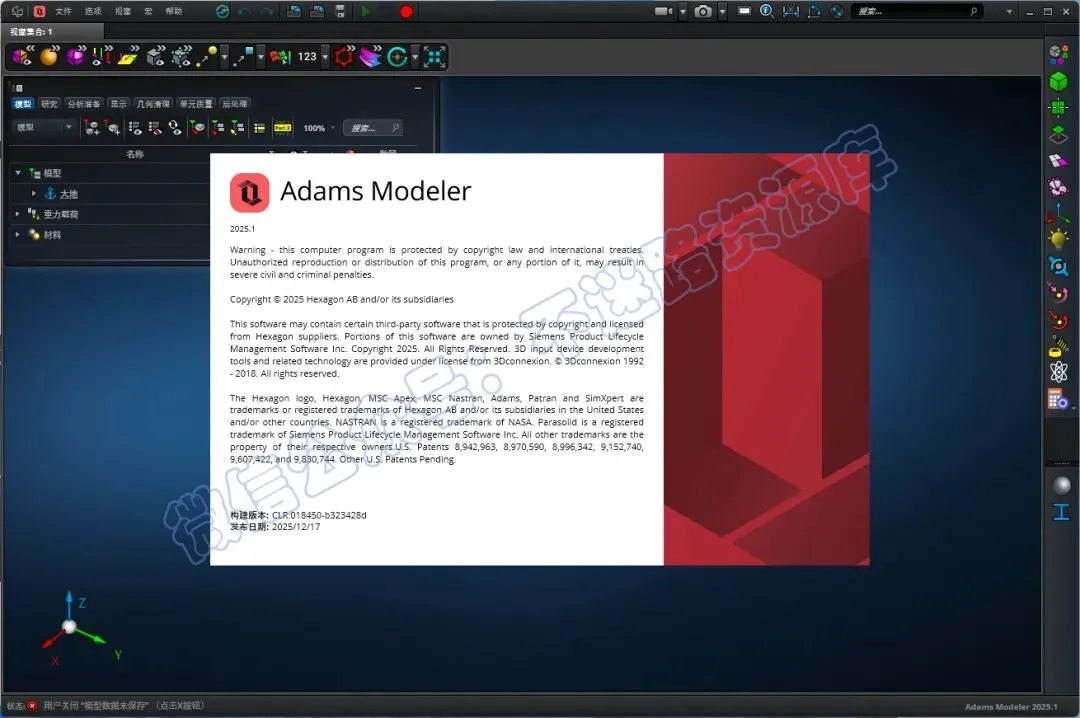Image resolution: width=1080 pixels, height=718 pixels.
Task: Click the angle measure icon in top bar
Action: tap(813, 11)
